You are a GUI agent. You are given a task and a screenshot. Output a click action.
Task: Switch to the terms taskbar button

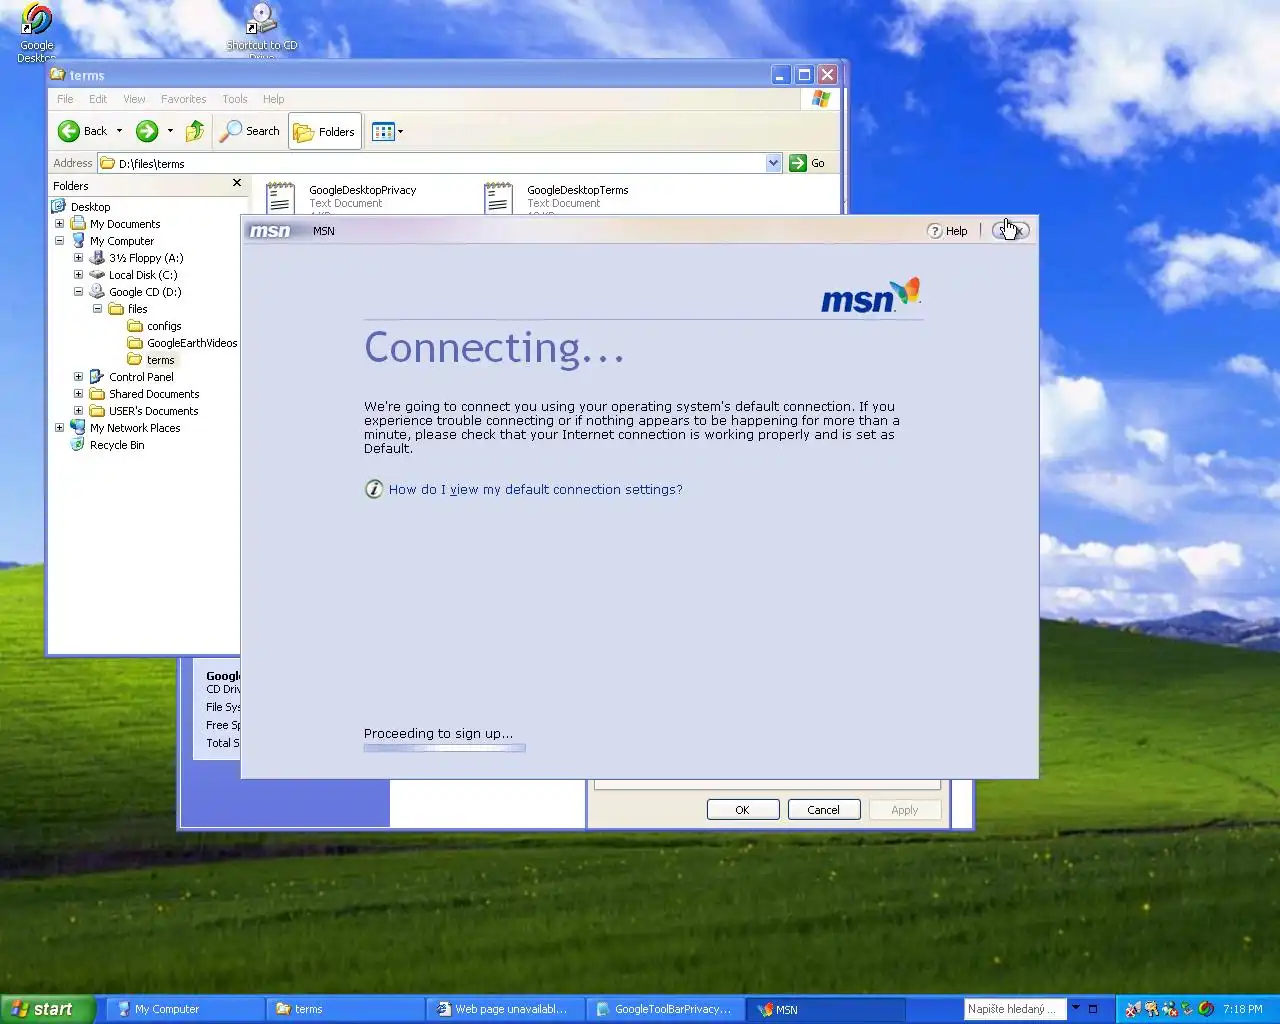point(344,1009)
